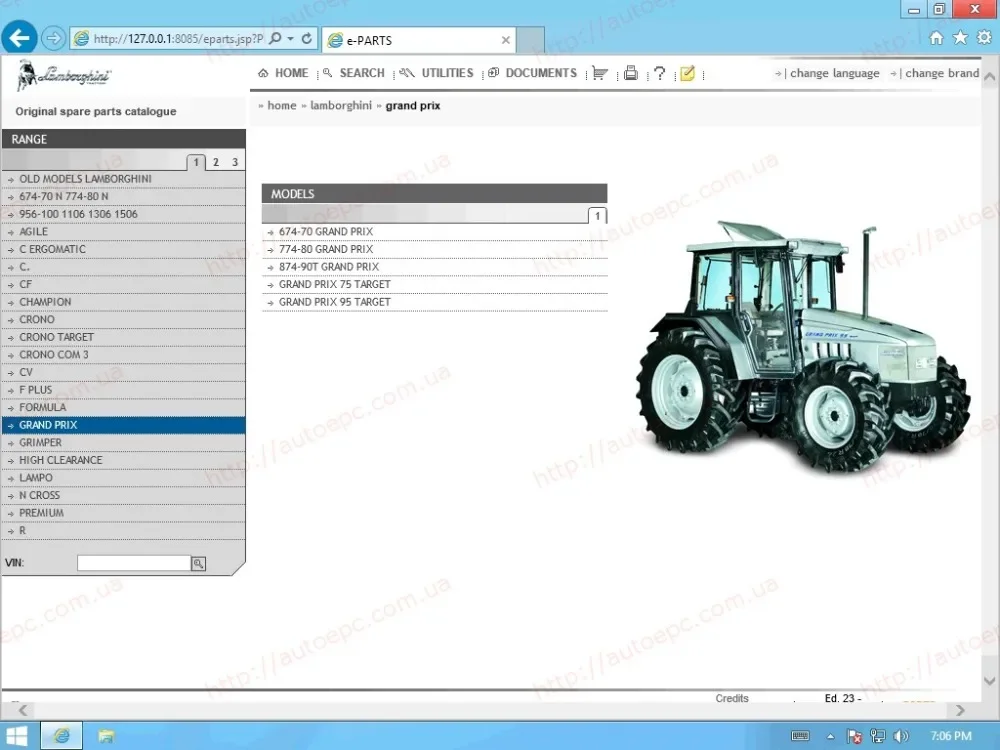Click the Search toolbar icon
The image size is (1000, 750).
tap(353, 72)
